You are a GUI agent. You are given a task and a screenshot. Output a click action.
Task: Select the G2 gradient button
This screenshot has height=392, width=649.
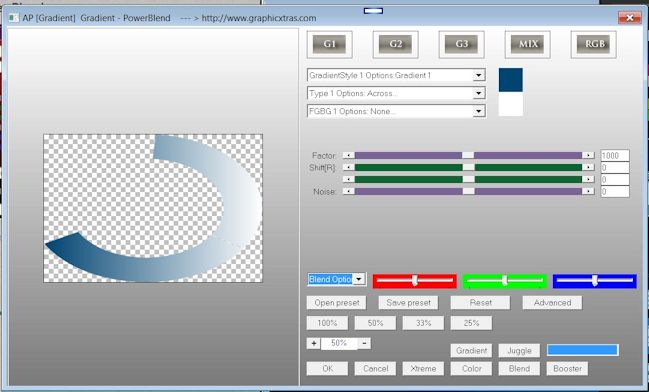pyautogui.click(x=395, y=44)
